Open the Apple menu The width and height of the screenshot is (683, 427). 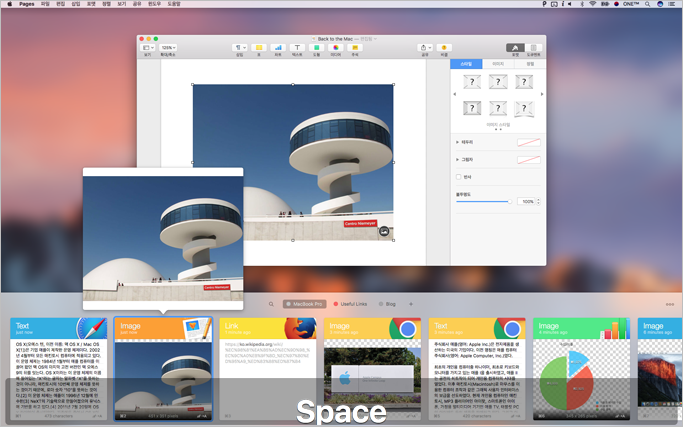point(9,4)
